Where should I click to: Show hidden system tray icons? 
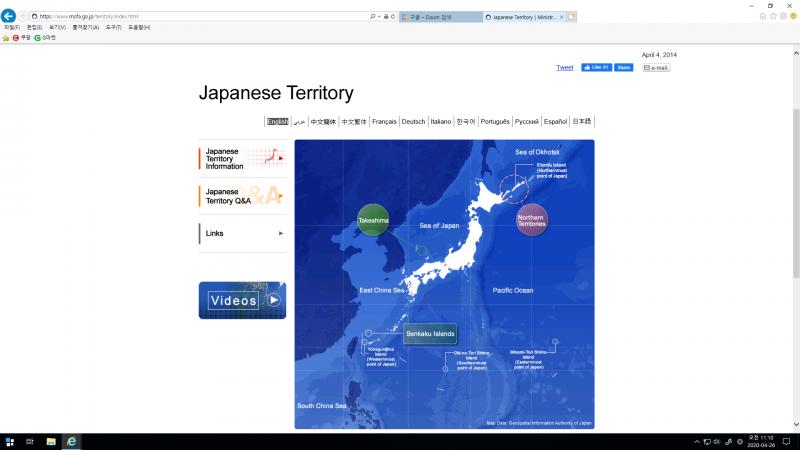(x=697, y=441)
